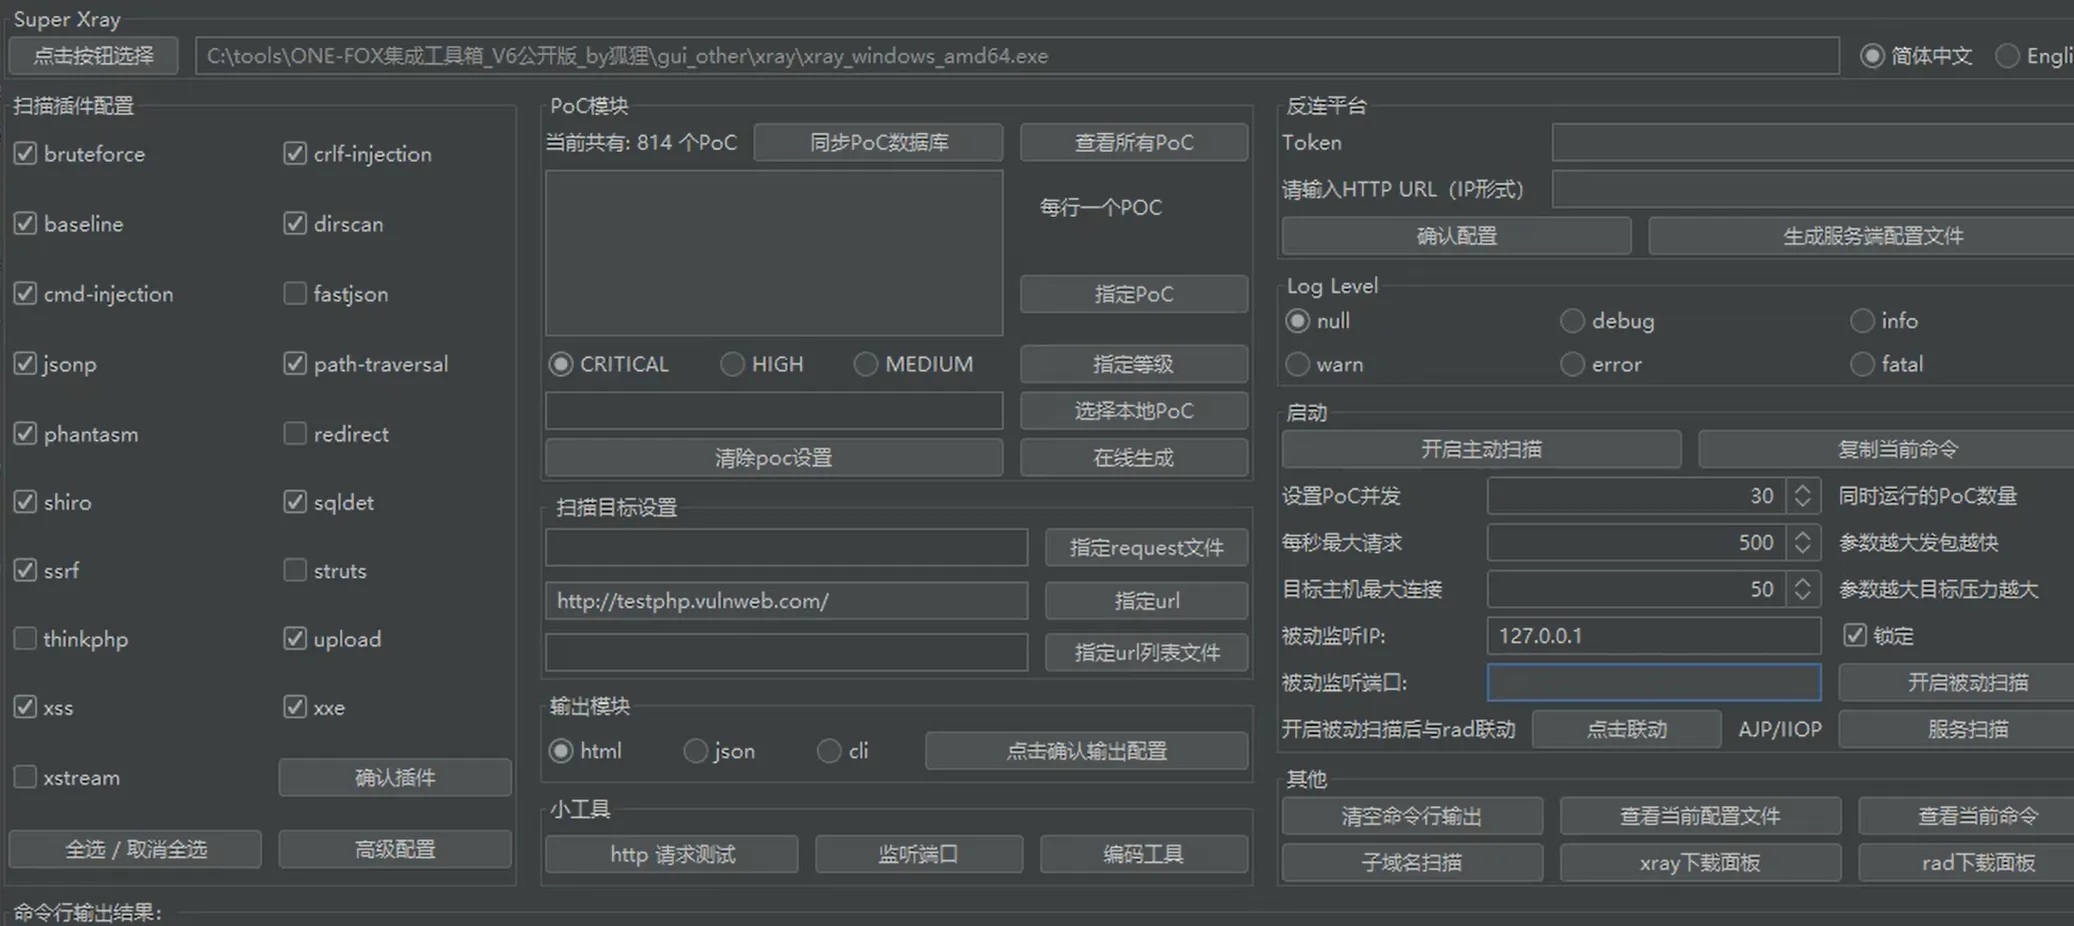This screenshot has height=926, width=2074.
Task: Set log level to debug
Action: click(1572, 320)
